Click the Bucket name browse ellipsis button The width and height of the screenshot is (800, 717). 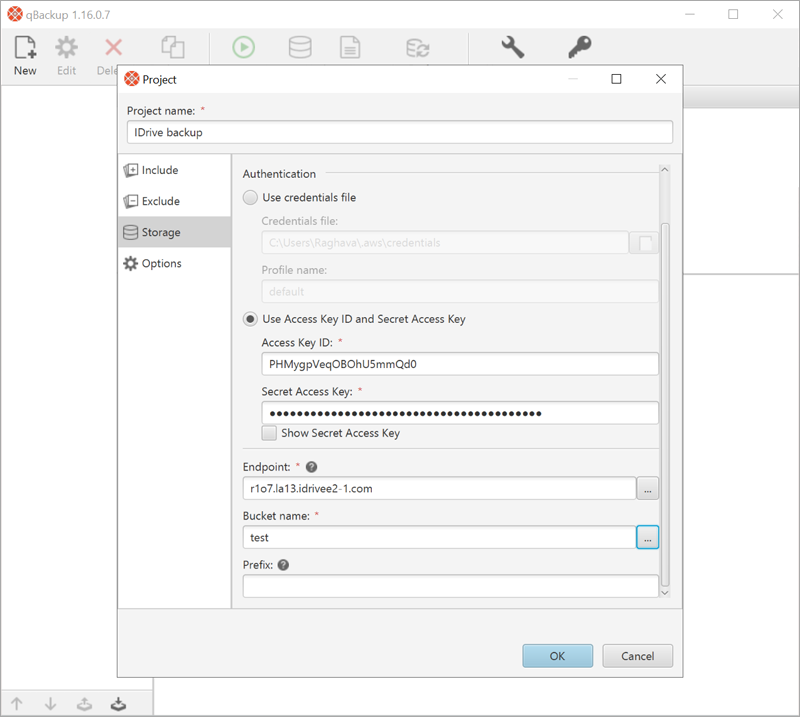[647, 537]
